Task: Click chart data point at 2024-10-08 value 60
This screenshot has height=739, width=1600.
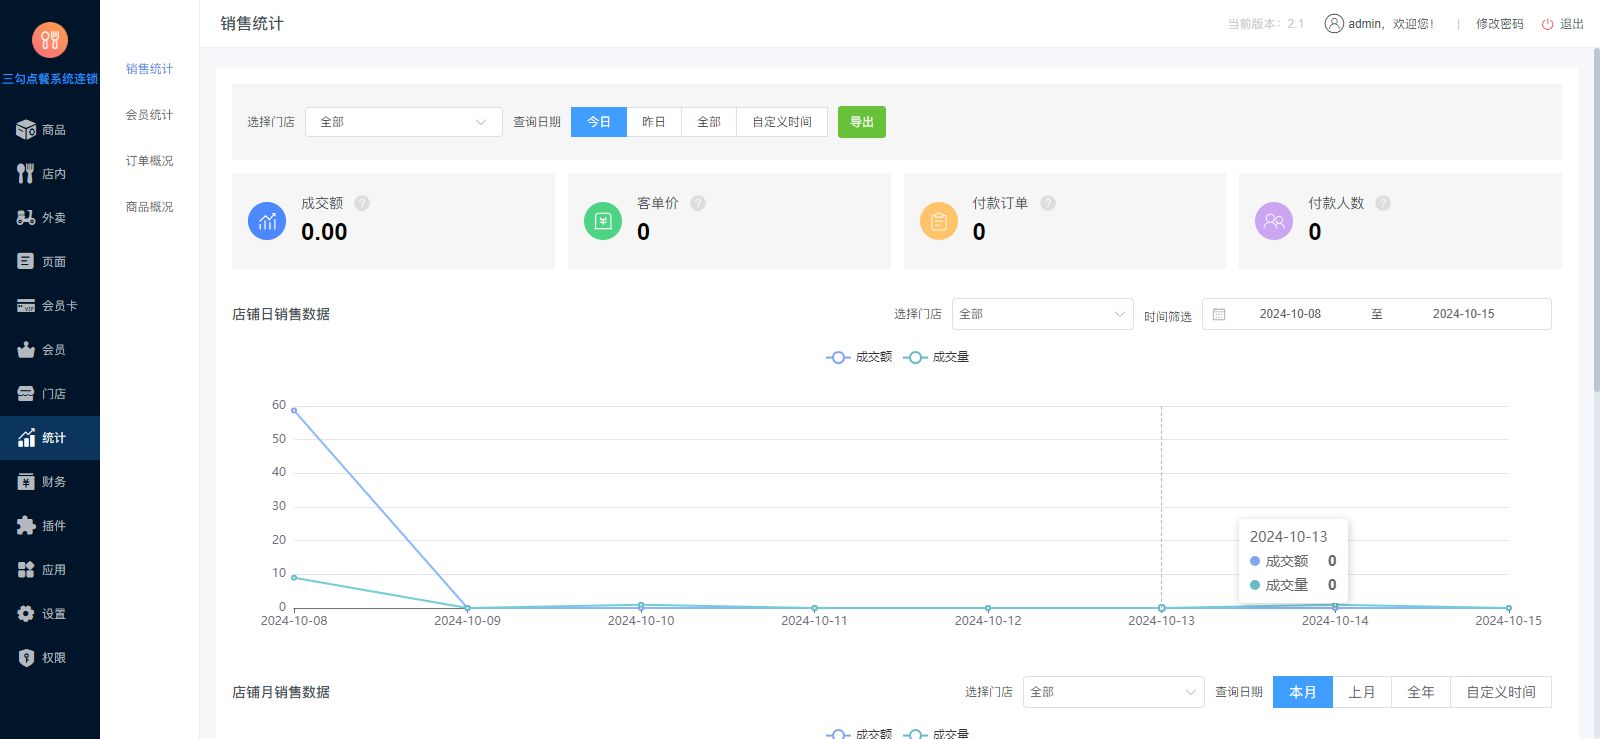Action: click(x=294, y=410)
